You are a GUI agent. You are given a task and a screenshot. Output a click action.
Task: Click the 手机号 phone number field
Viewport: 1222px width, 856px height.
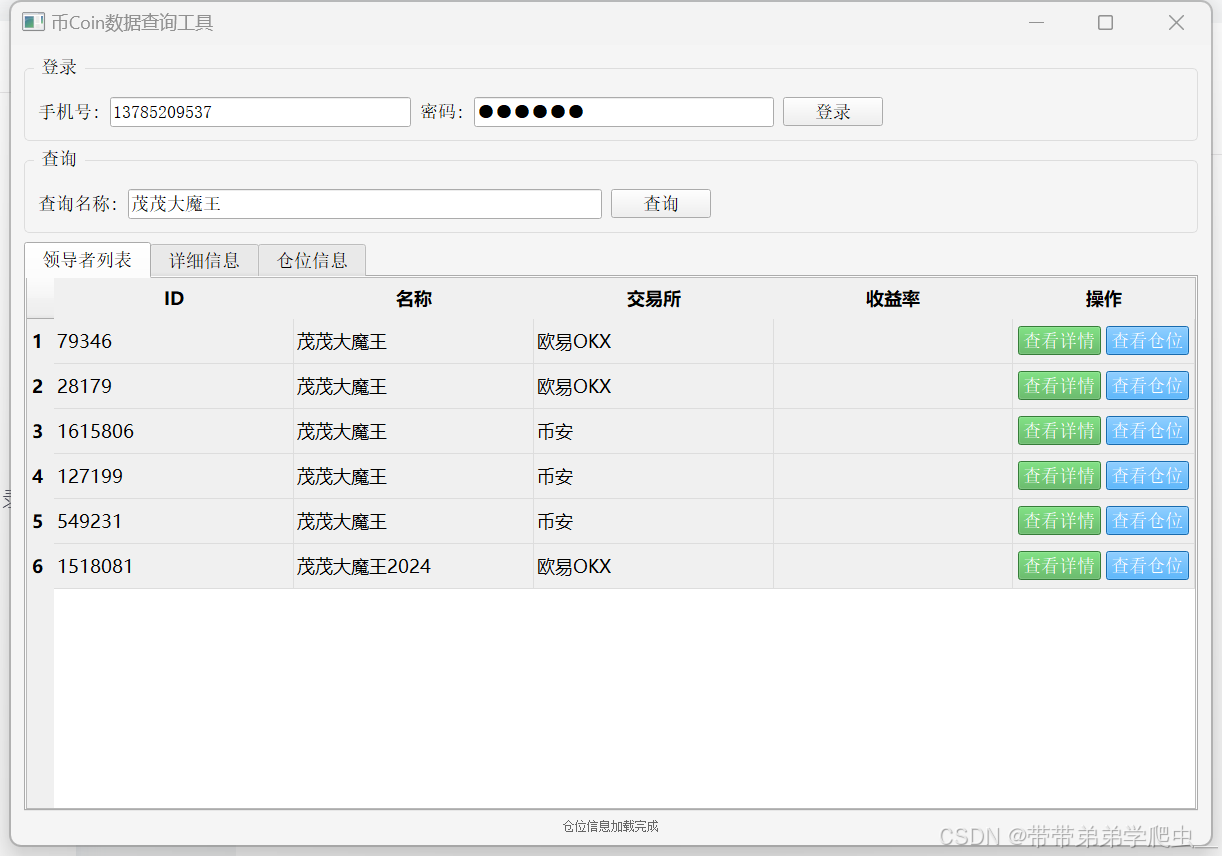260,112
